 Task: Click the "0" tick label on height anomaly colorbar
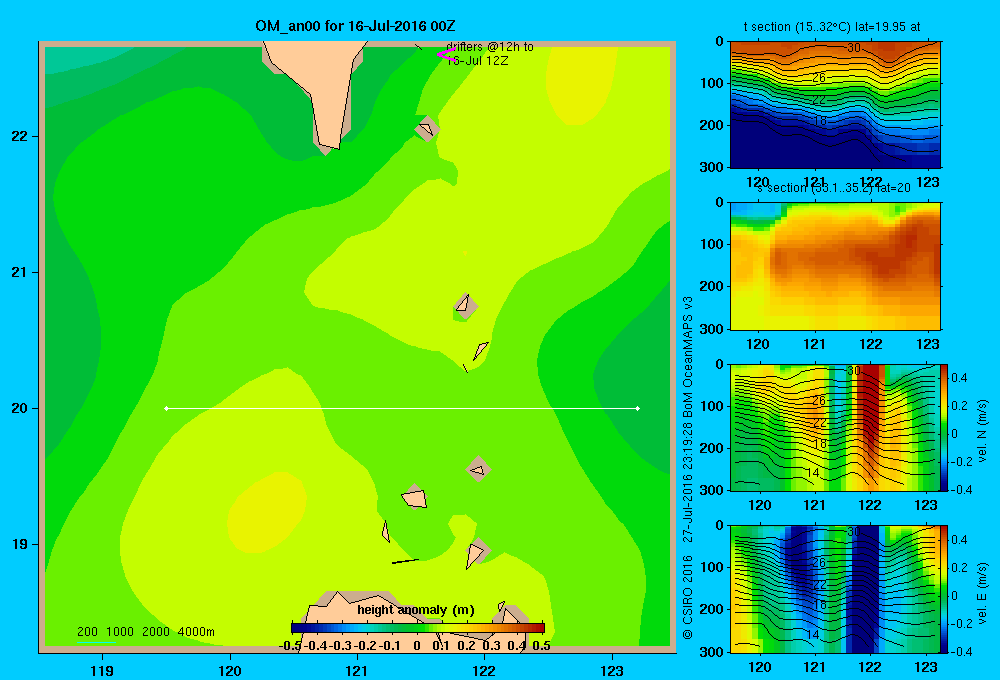point(416,646)
